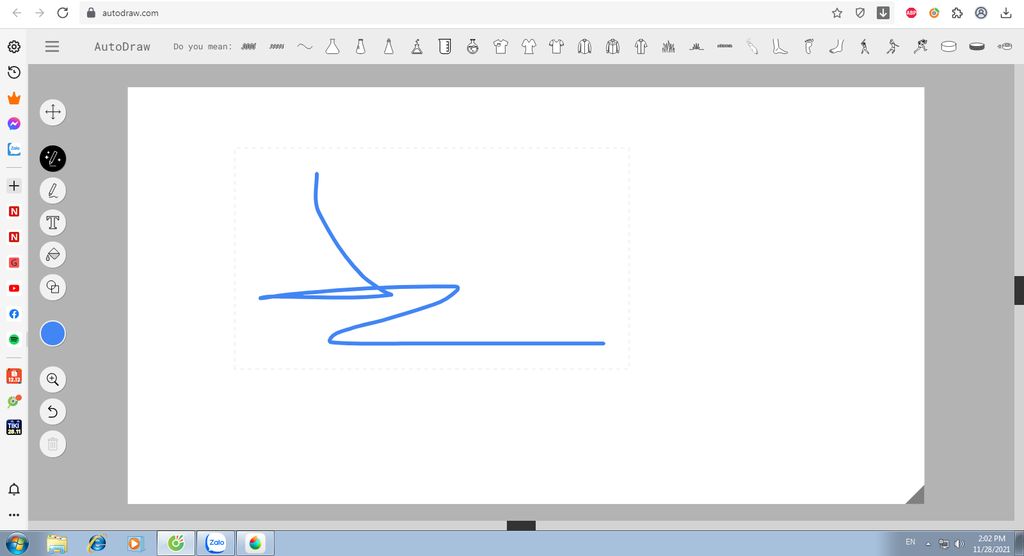The width and height of the screenshot is (1024, 556).
Task: Open the Shape tool
Action: tap(53, 287)
